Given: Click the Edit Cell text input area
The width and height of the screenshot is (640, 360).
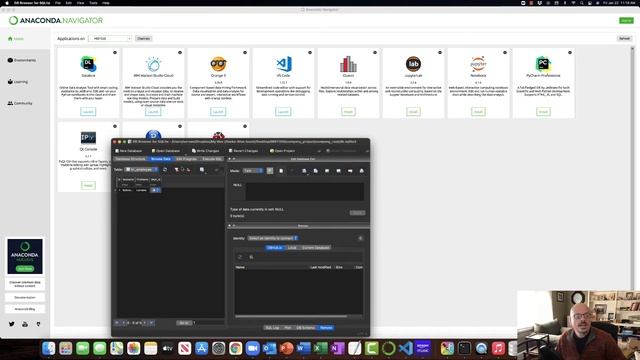Looking at the screenshot, I should (x=304, y=191).
